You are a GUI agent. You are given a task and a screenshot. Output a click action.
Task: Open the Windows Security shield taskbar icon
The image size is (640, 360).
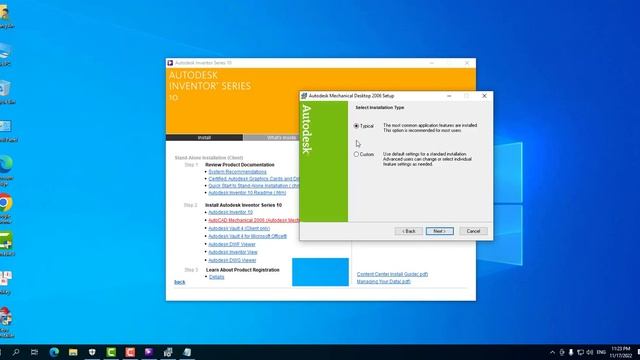click(92, 352)
